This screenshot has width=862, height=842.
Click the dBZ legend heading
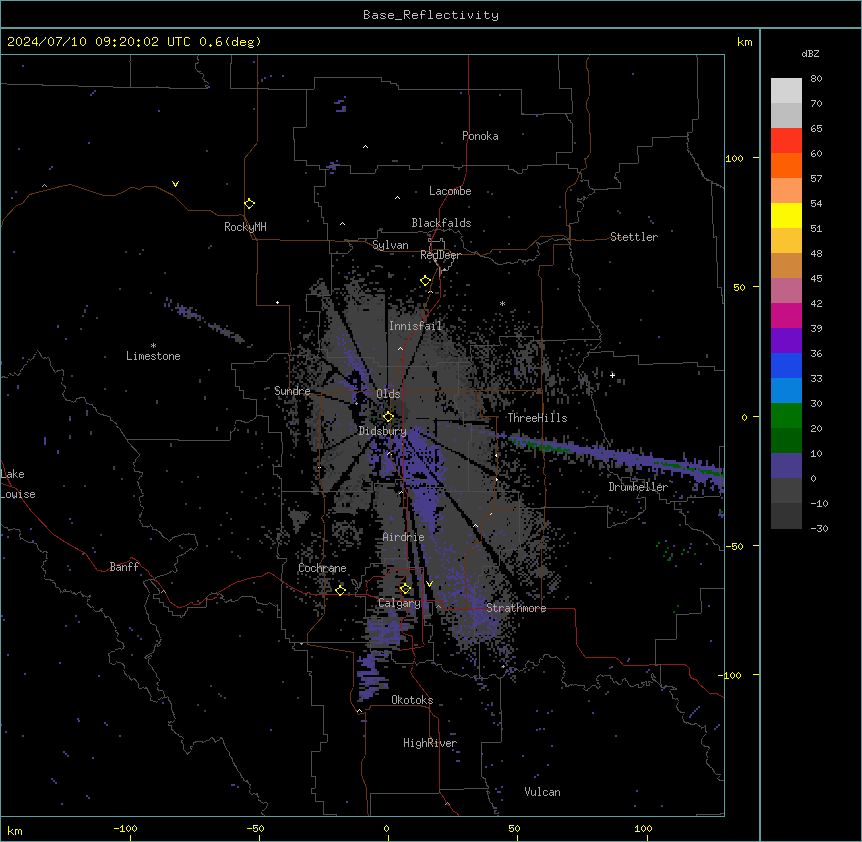(810, 54)
